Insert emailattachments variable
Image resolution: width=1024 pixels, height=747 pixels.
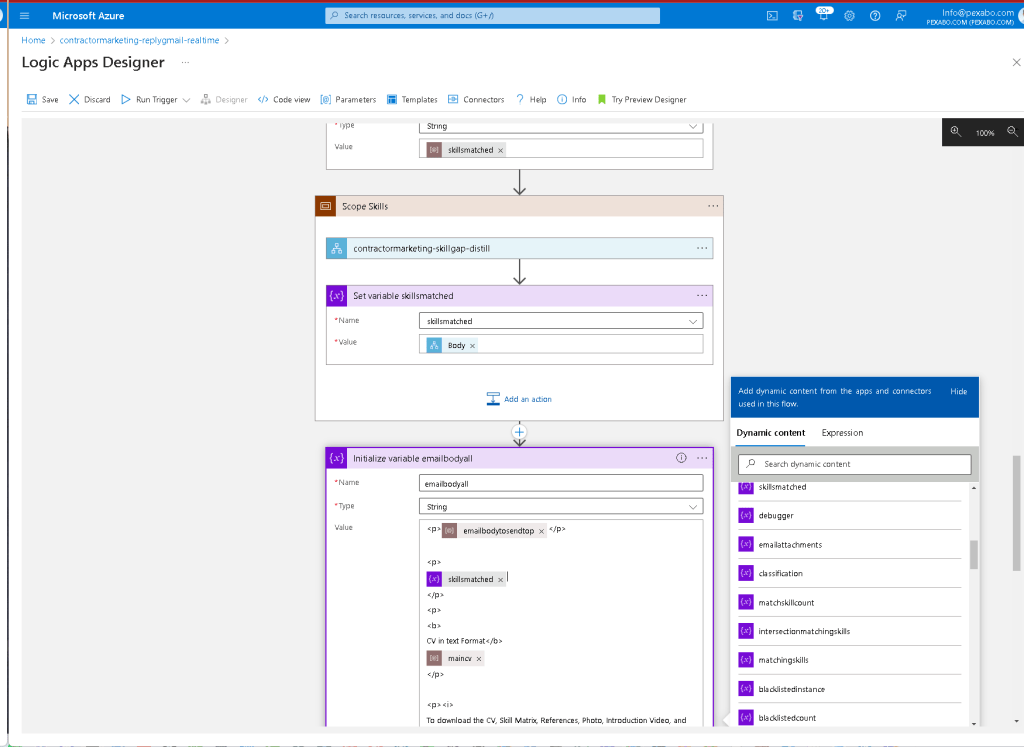point(849,545)
